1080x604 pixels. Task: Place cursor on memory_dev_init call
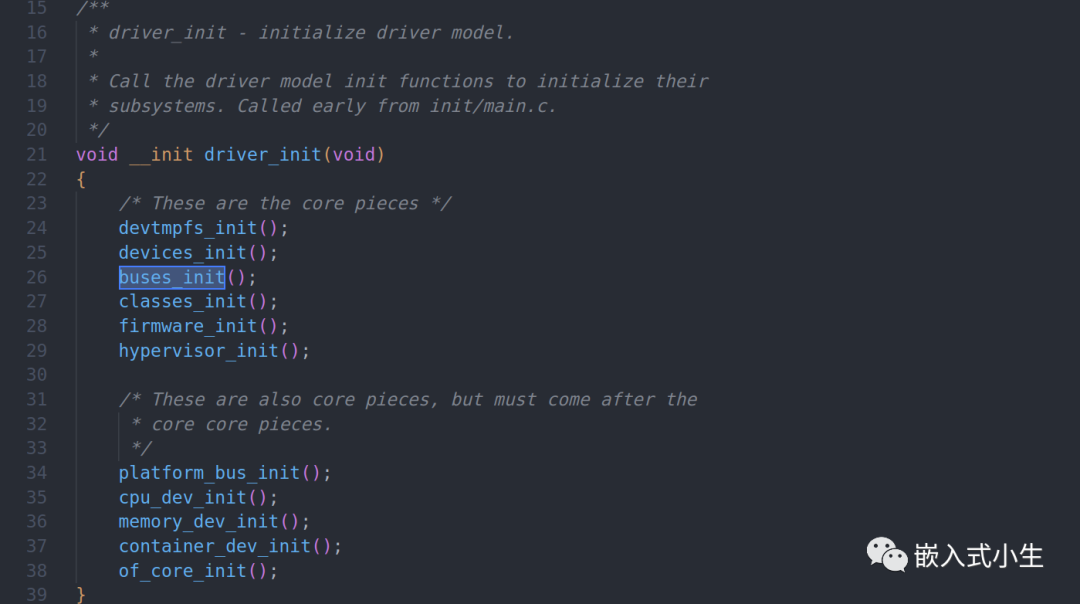click(199, 522)
